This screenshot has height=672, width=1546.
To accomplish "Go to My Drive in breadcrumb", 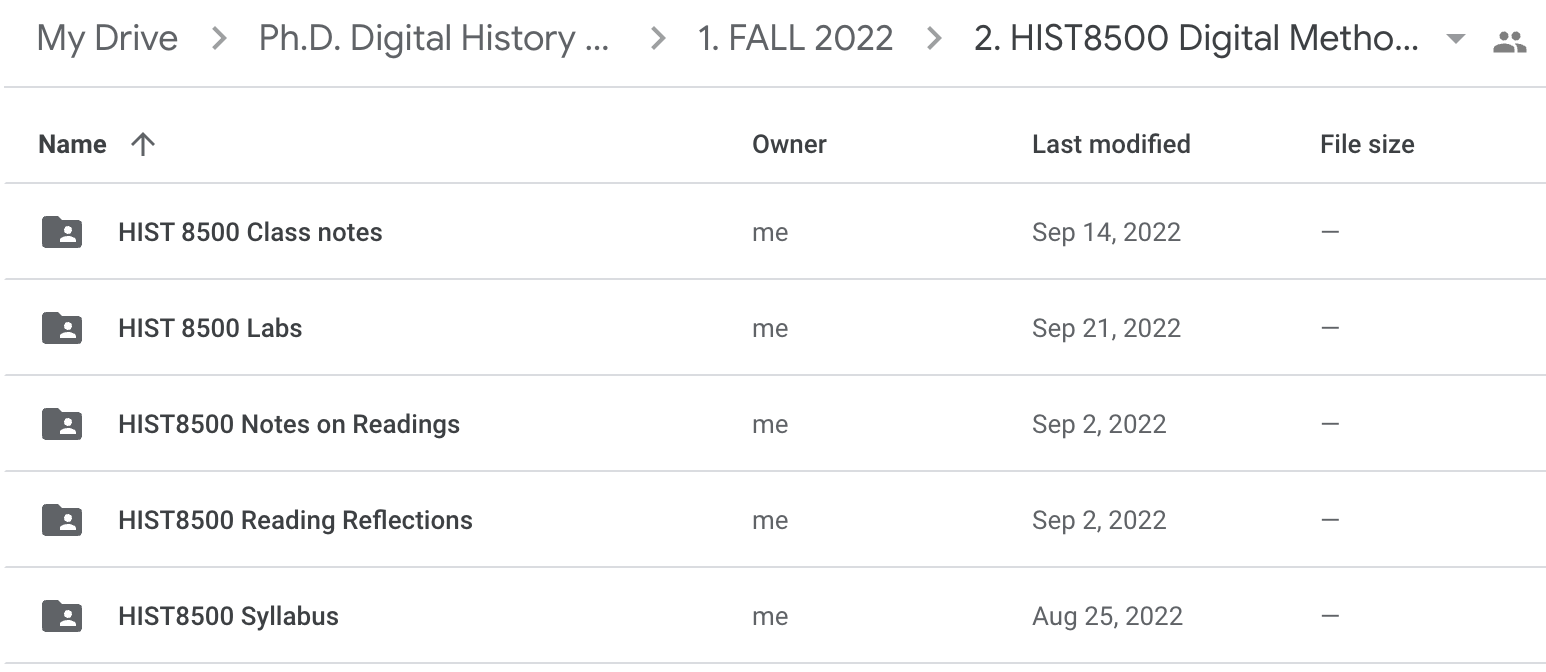I will [107, 39].
